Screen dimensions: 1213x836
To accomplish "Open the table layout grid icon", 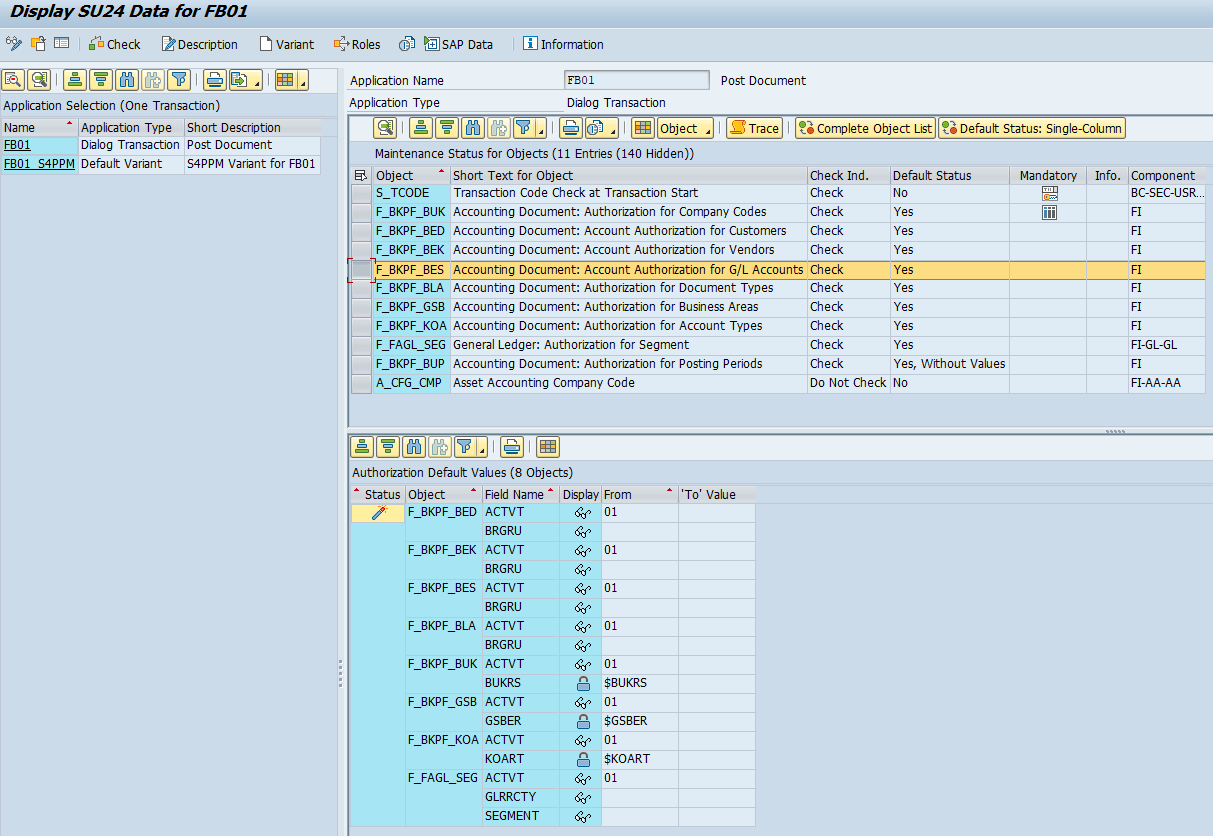I will coord(644,128).
